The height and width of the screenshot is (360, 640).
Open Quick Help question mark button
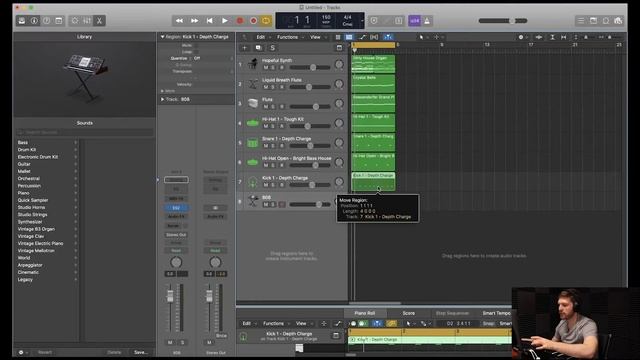click(x=47, y=21)
